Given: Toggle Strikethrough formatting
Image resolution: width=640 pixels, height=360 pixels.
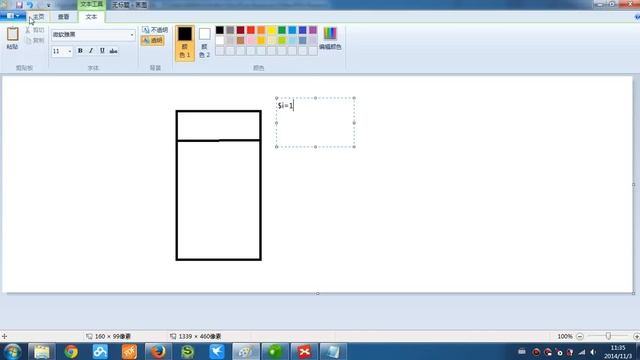Looking at the screenshot, I should pos(113,51).
